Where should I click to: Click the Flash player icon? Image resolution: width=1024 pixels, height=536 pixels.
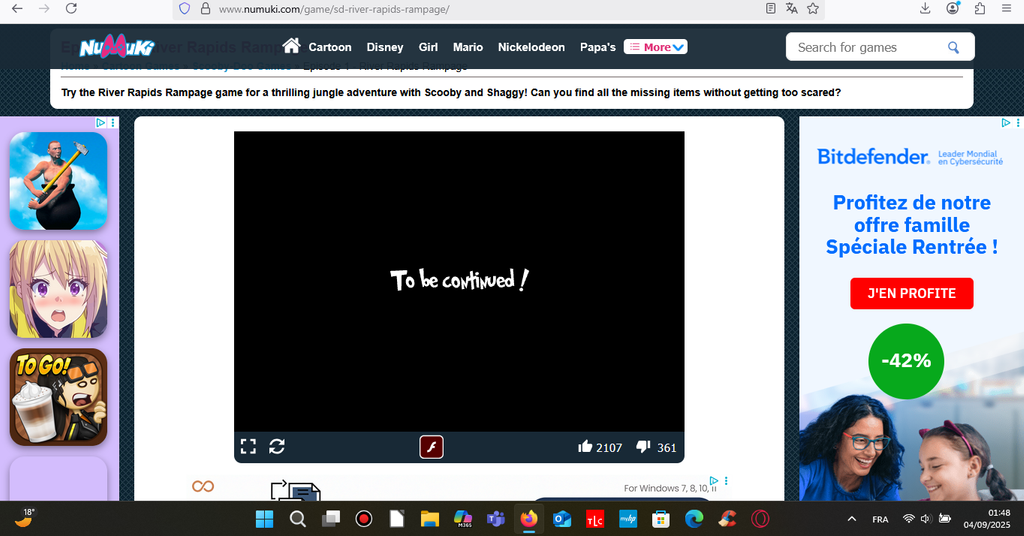coord(431,446)
